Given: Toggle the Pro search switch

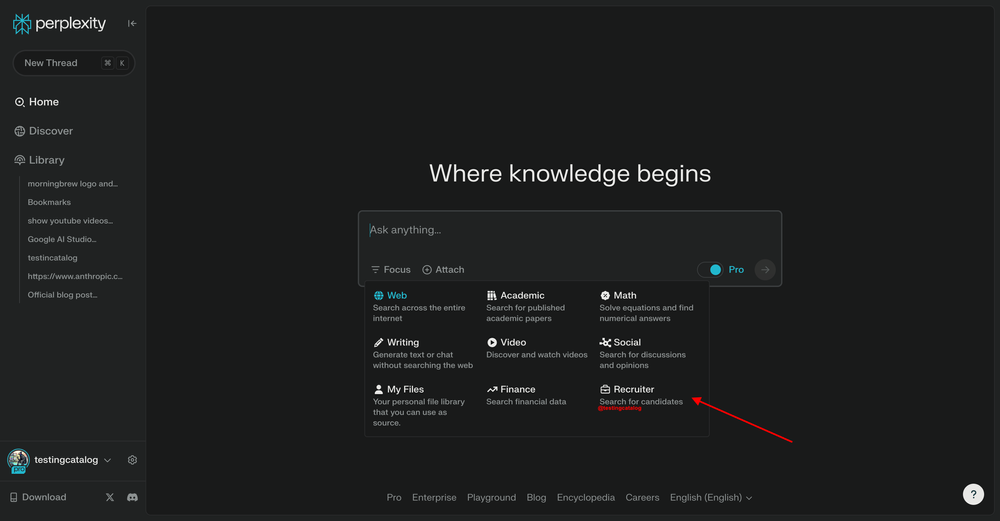Looking at the screenshot, I should [x=710, y=270].
